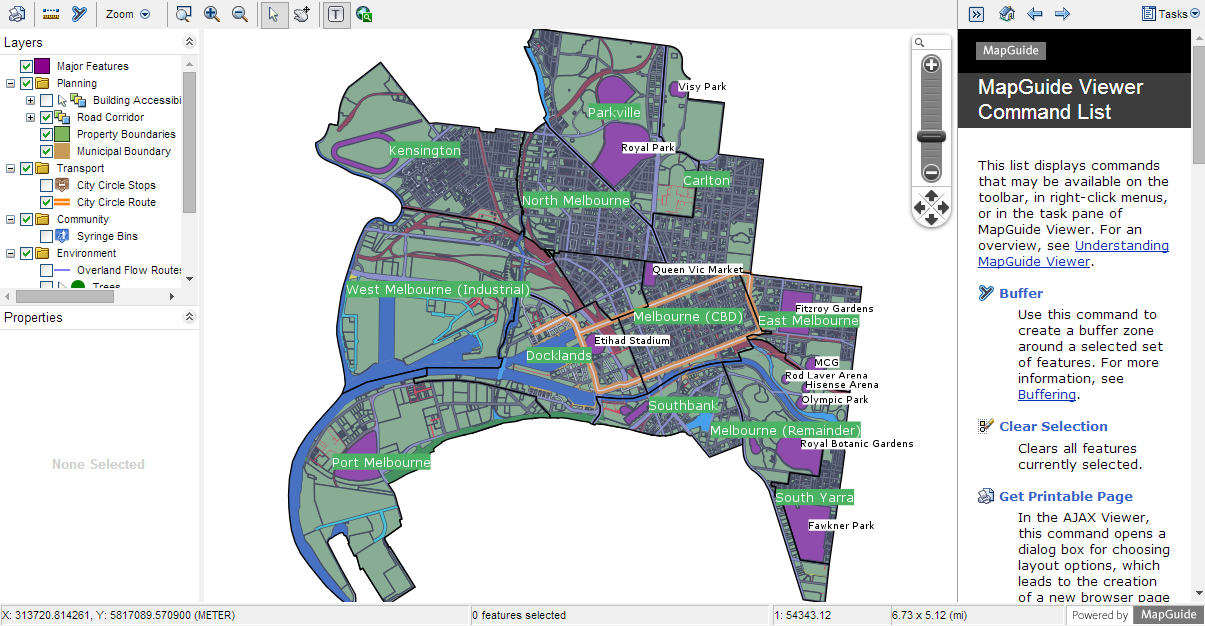This screenshot has width=1205, height=626.
Task: Open the Measure tool
Action: tap(50, 14)
